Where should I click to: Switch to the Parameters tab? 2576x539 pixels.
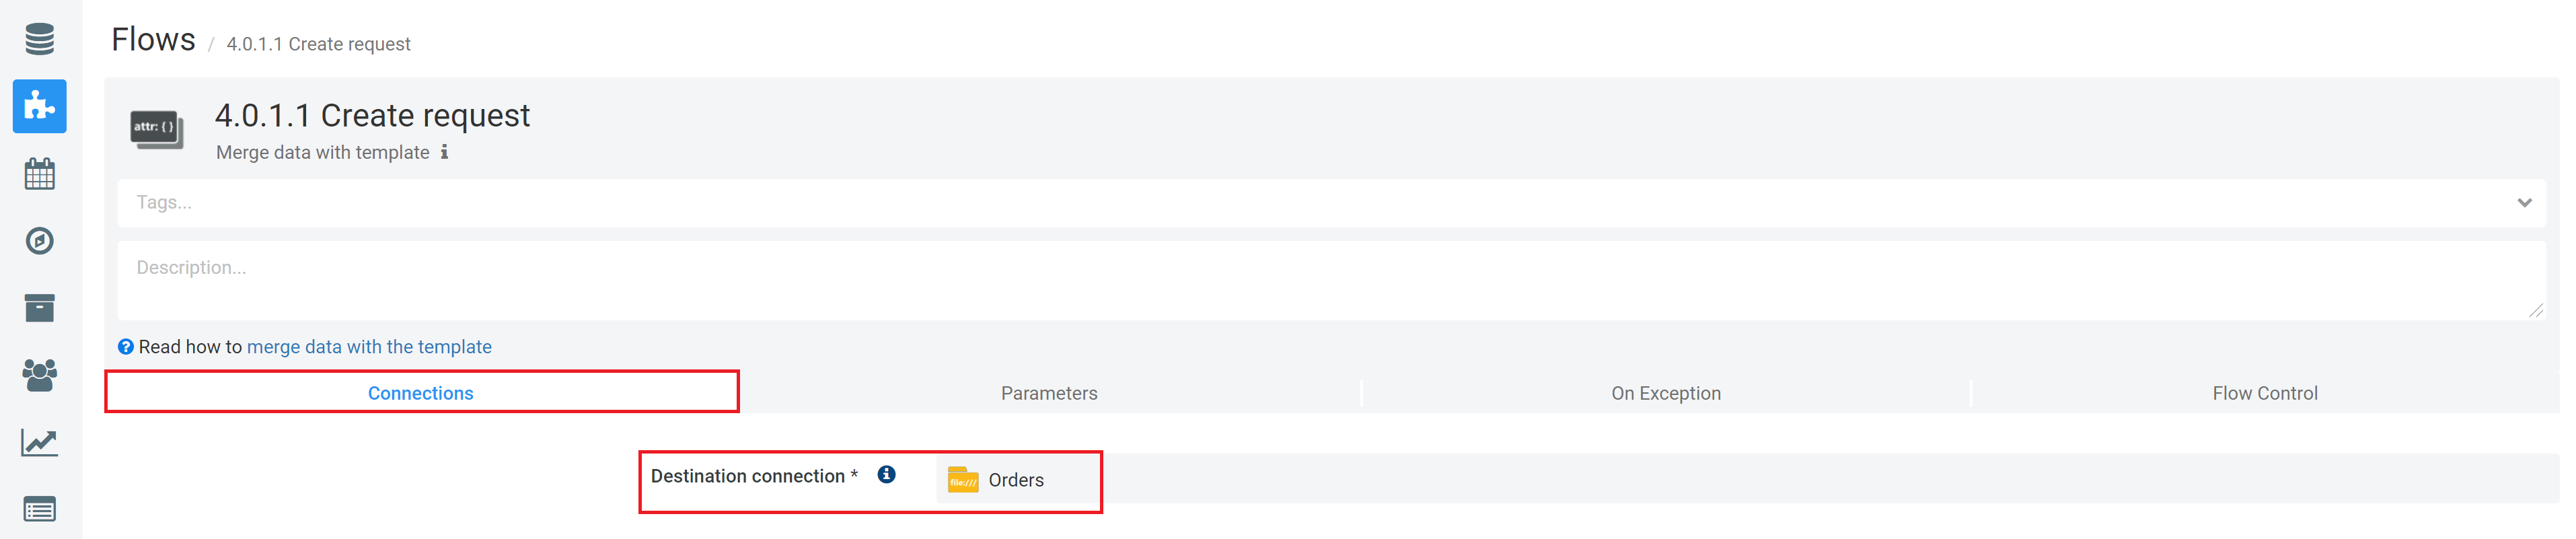pos(1049,393)
